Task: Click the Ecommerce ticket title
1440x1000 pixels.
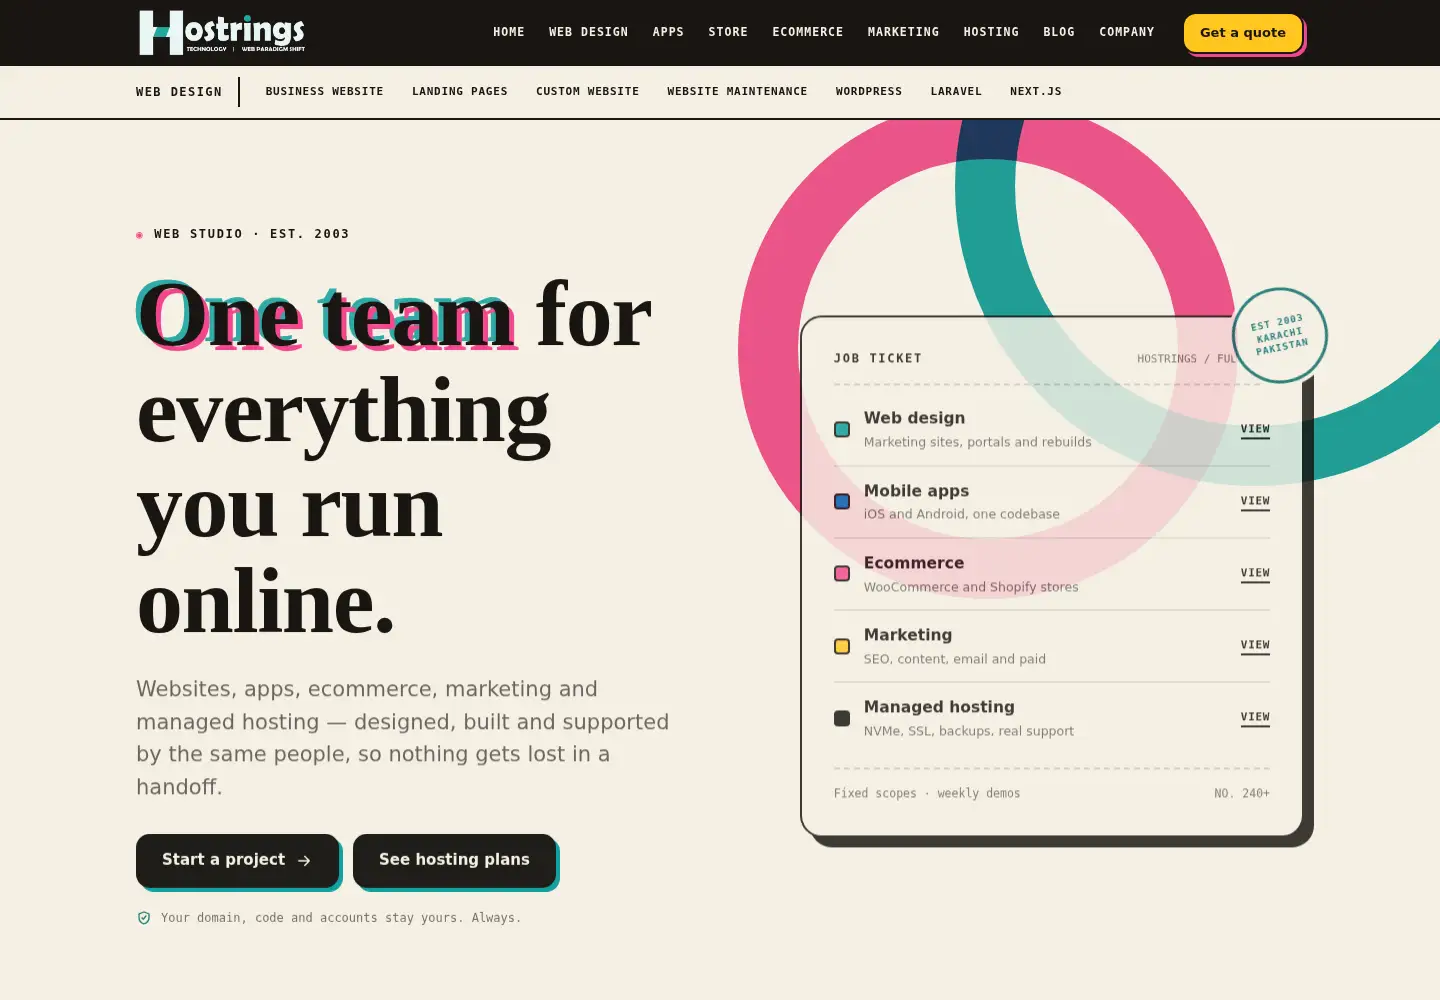Action: (x=914, y=563)
